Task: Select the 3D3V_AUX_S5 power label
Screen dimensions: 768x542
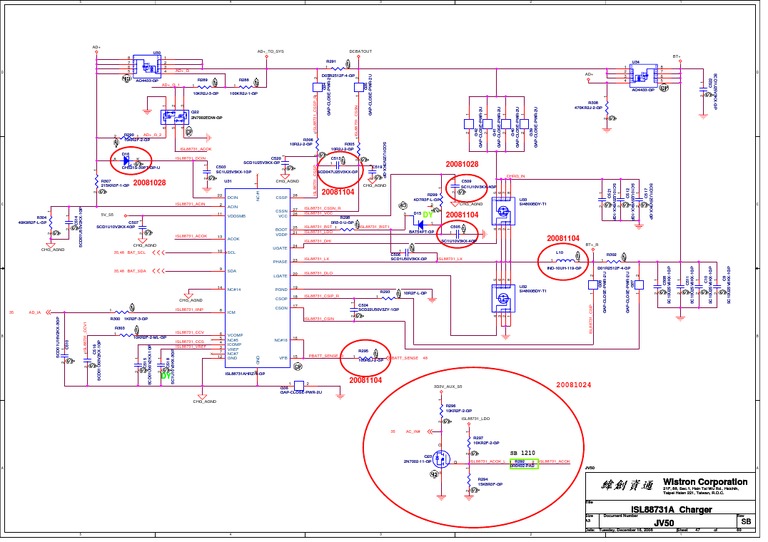Action: tap(448, 386)
